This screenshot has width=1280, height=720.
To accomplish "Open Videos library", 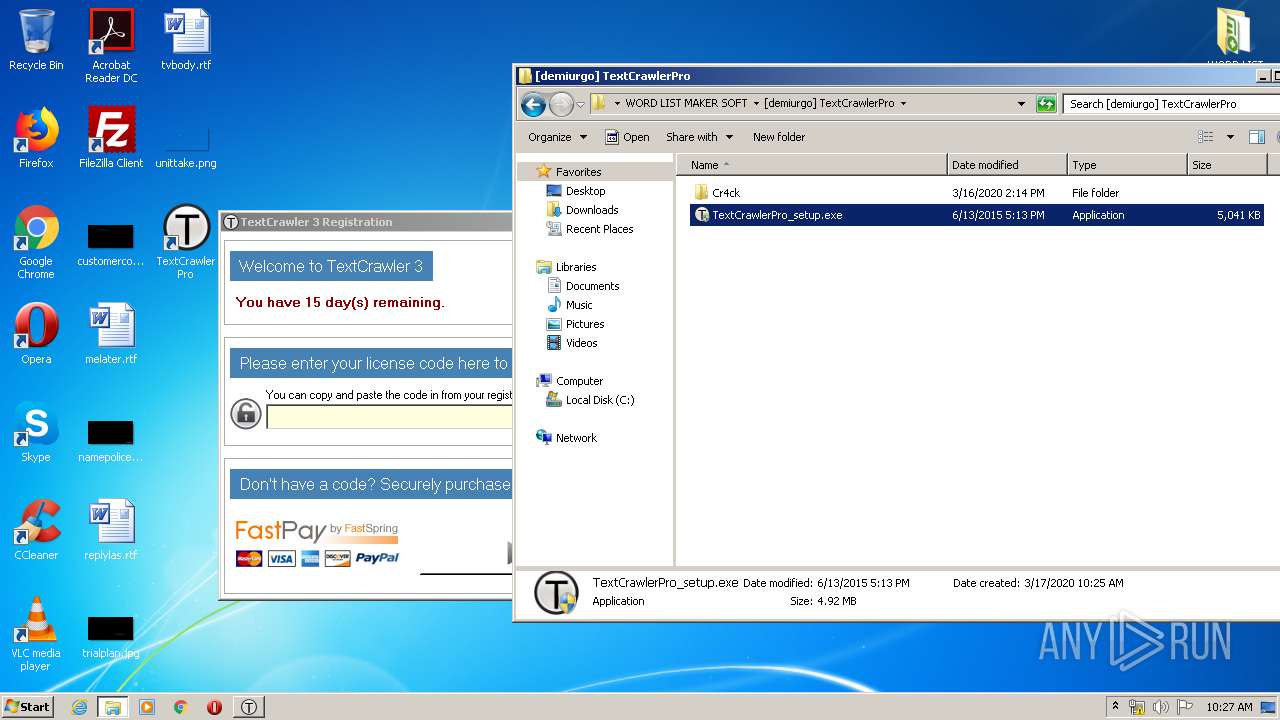I will pyautogui.click(x=581, y=343).
